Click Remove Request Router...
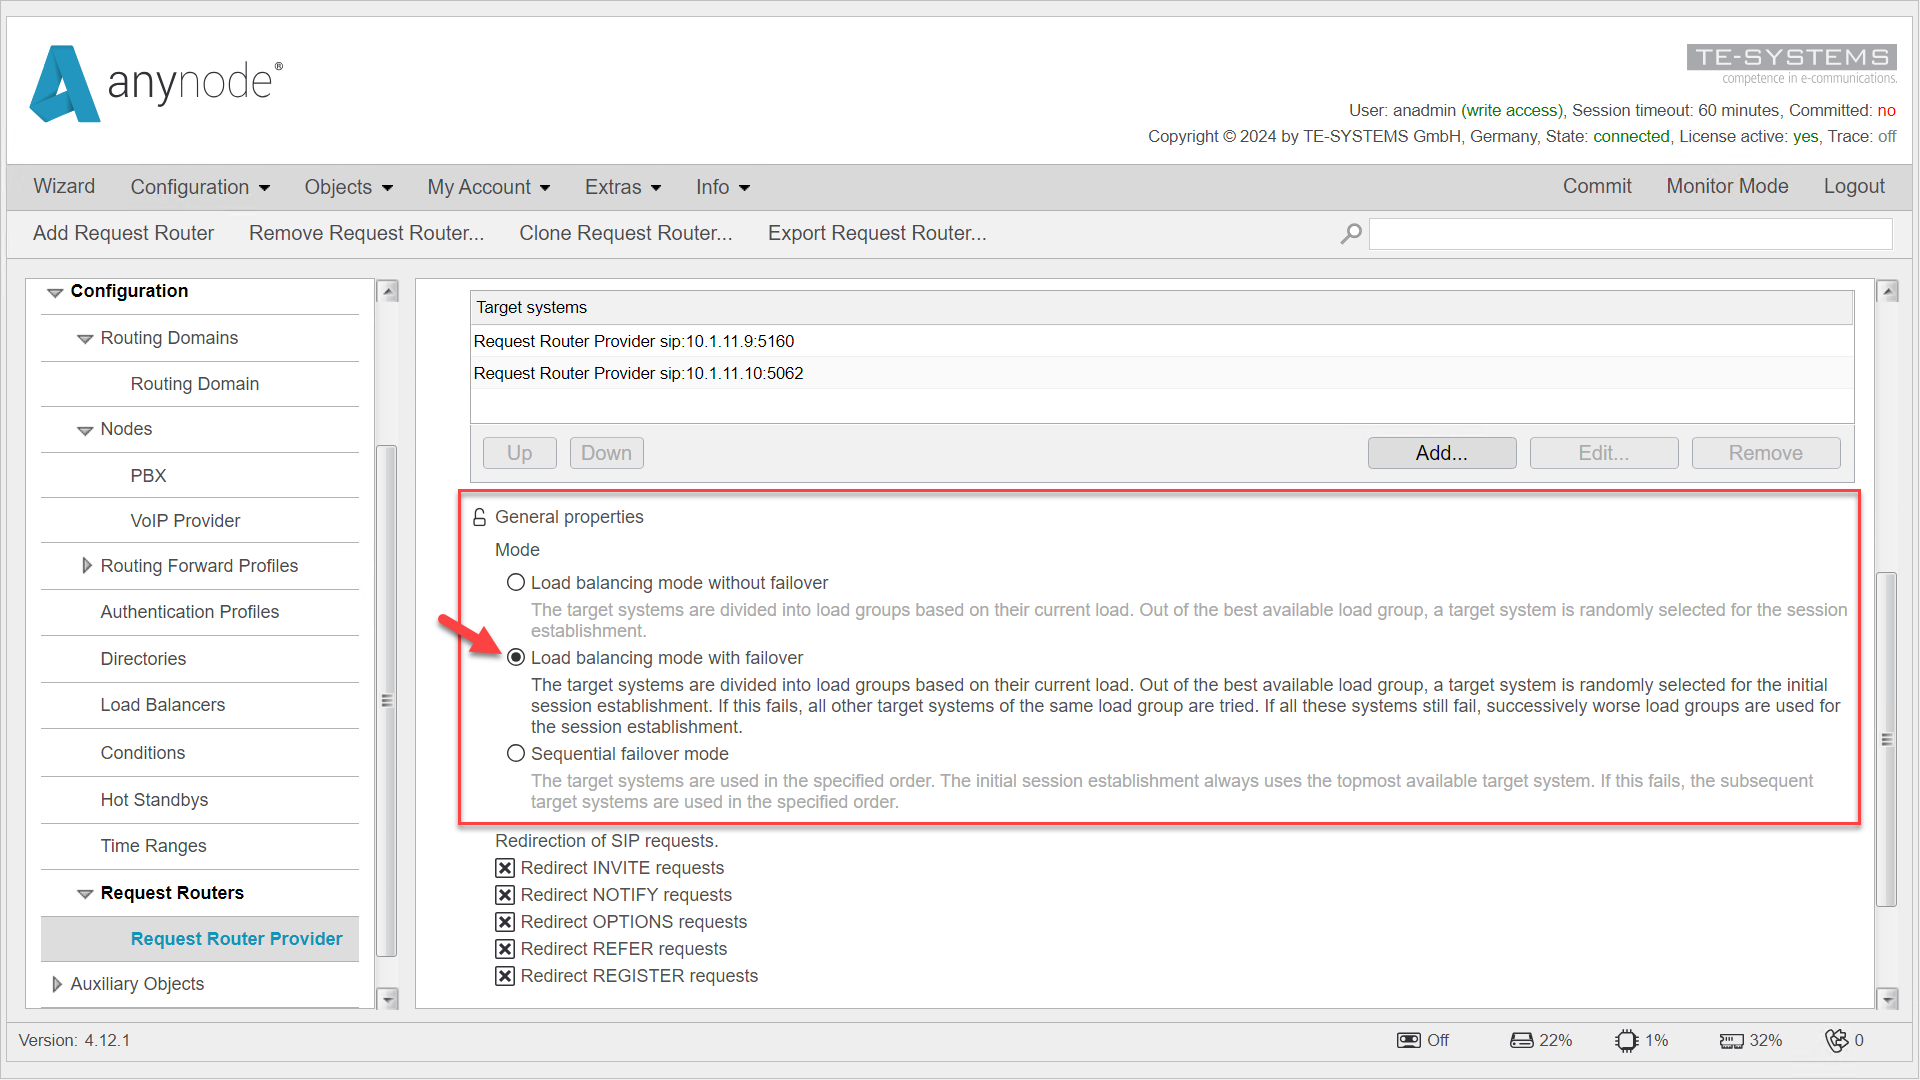The image size is (1920, 1080). point(366,233)
